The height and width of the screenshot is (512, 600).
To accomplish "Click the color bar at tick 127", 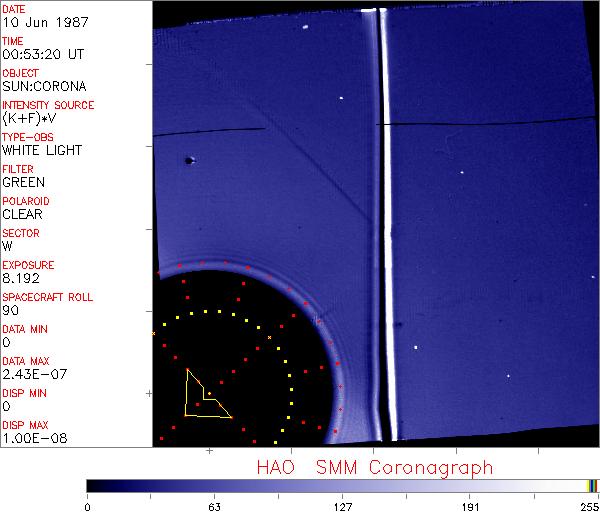I will pyautogui.click(x=342, y=486).
